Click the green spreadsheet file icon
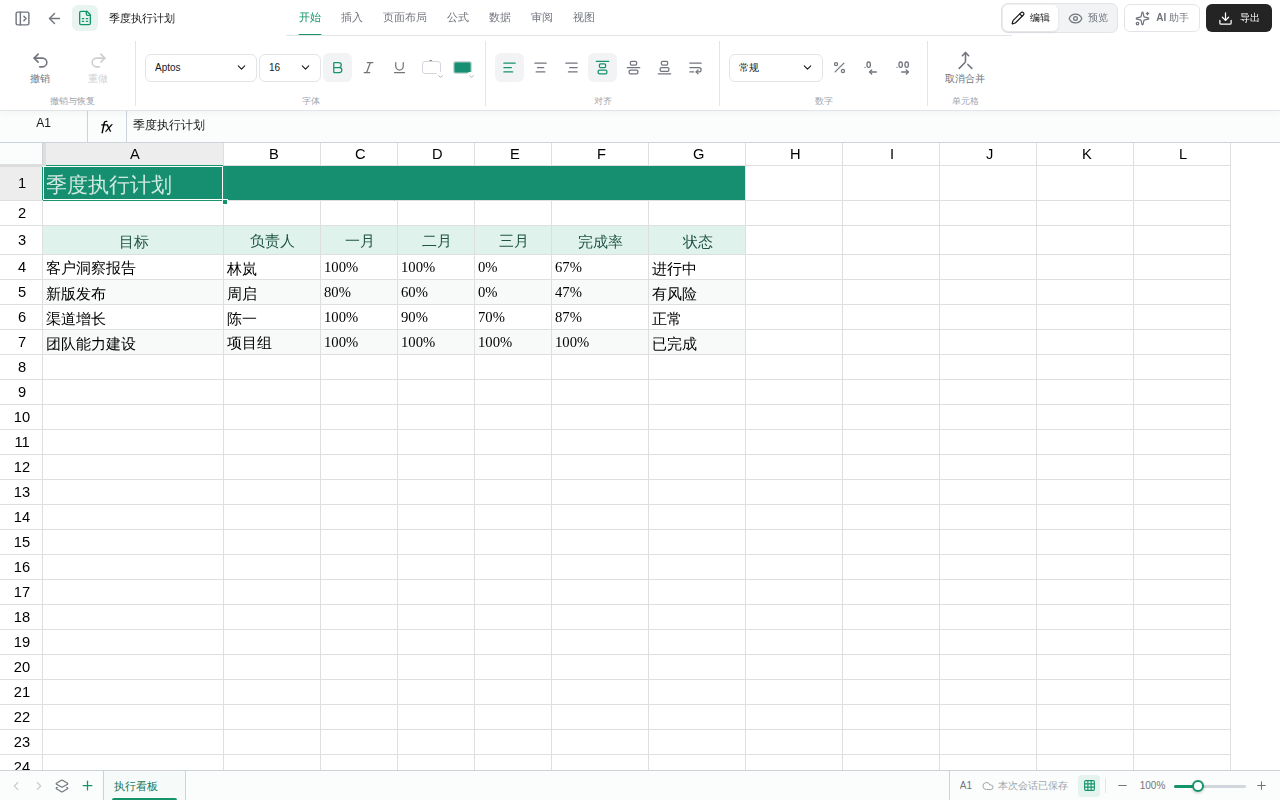Viewport: 1280px width, 800px height. [85, 18]
